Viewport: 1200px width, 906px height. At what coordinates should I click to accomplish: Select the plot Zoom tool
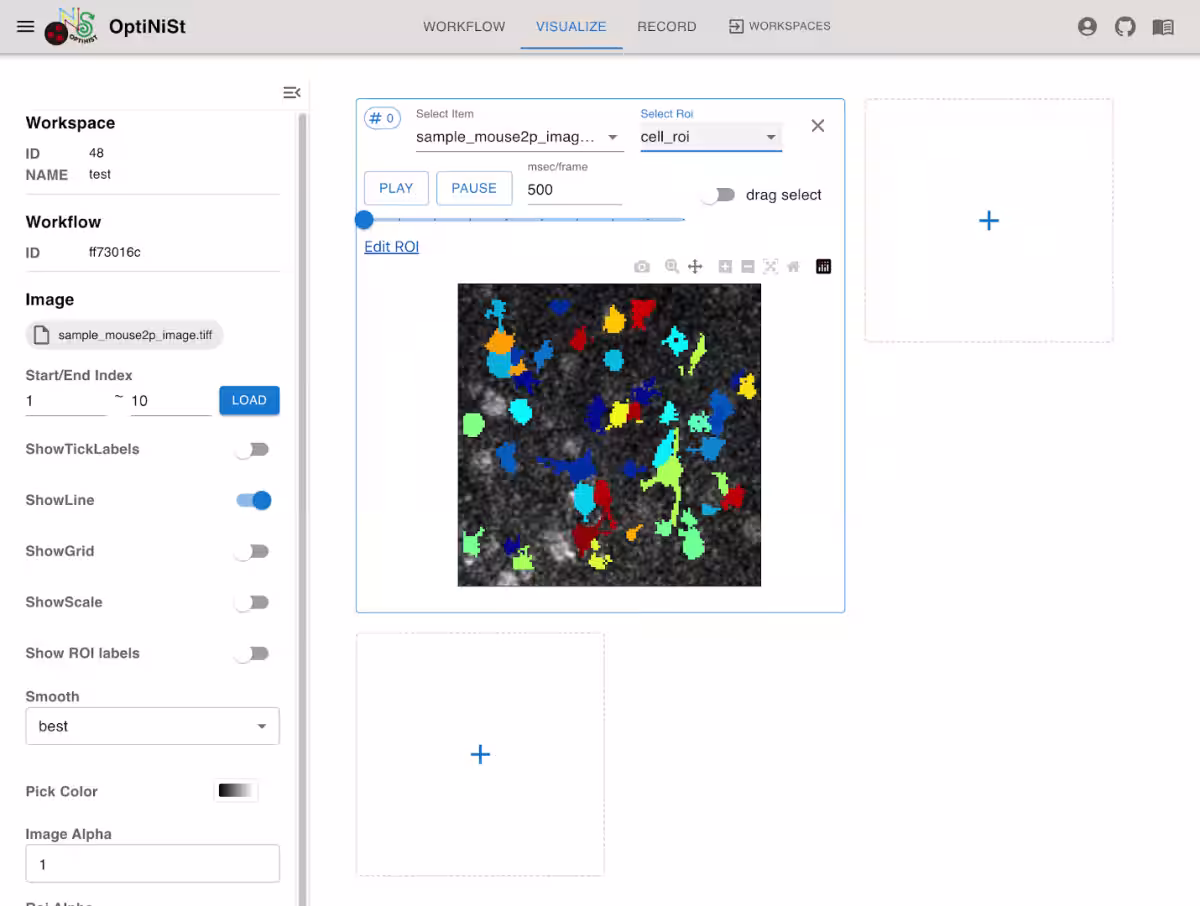[x=672, y=267]
